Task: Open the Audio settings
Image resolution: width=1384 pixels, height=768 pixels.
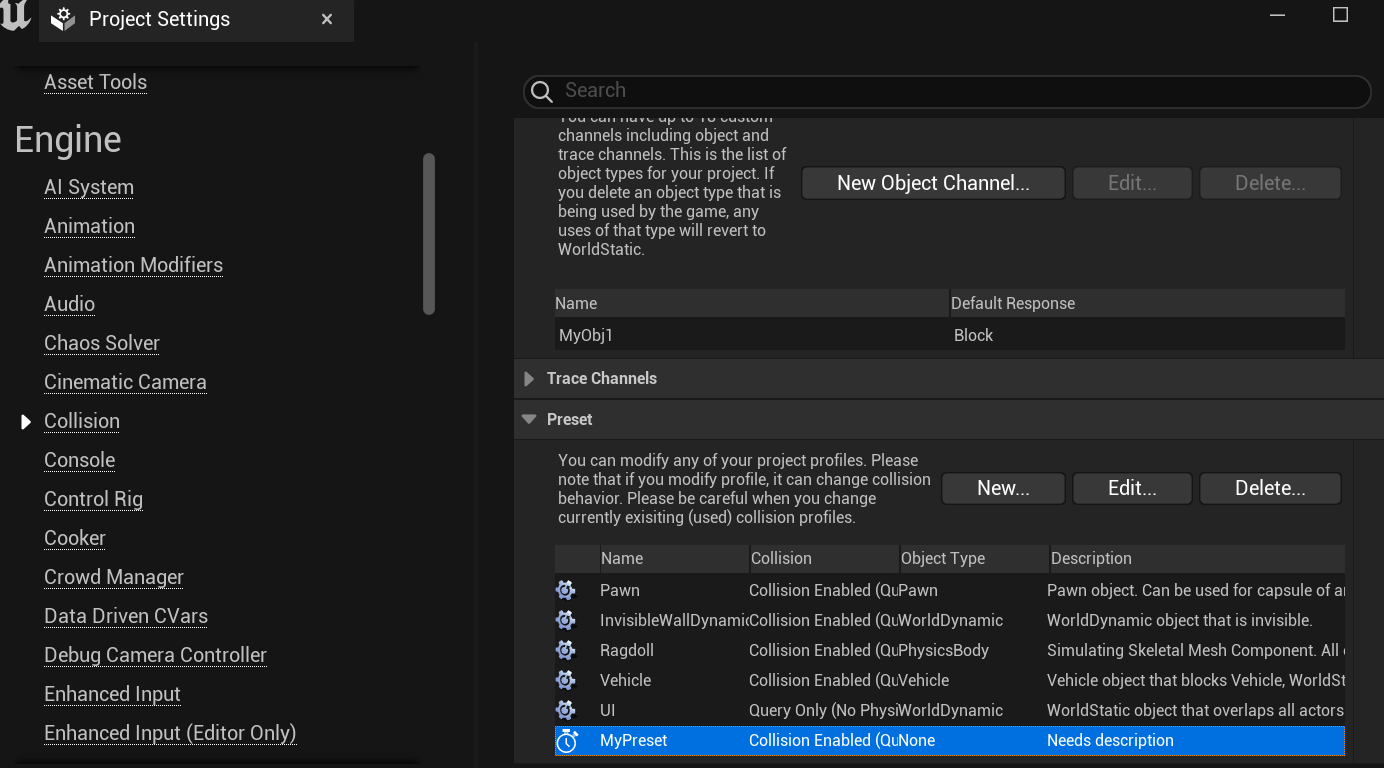Action: coord(69,304)
